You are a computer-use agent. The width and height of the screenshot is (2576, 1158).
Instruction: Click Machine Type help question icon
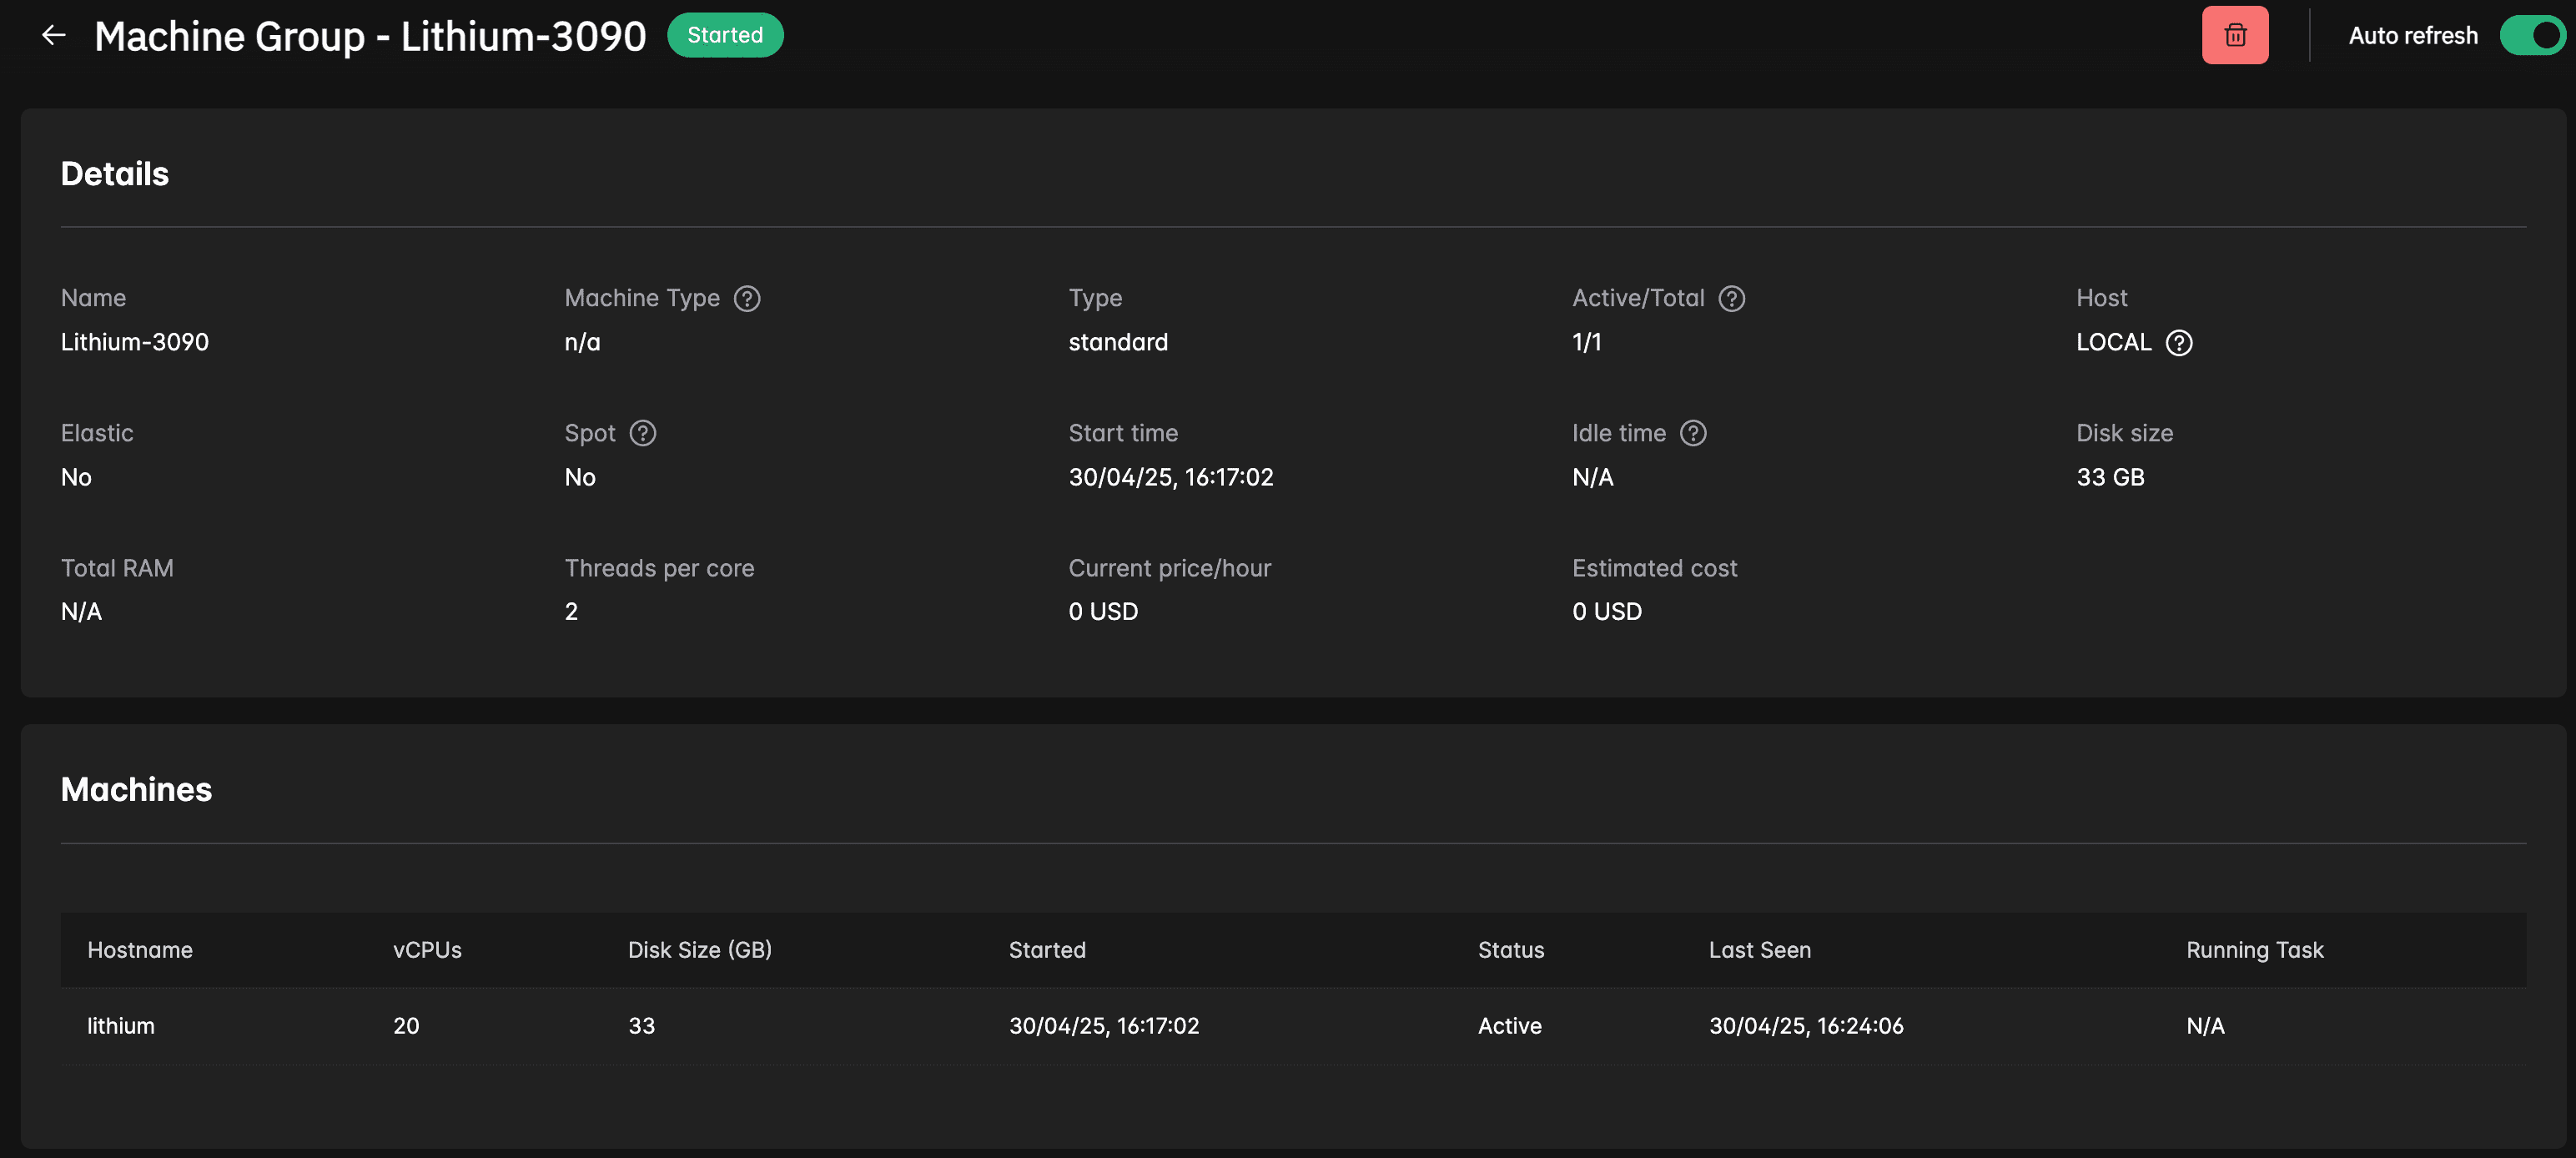coord(747,299)
